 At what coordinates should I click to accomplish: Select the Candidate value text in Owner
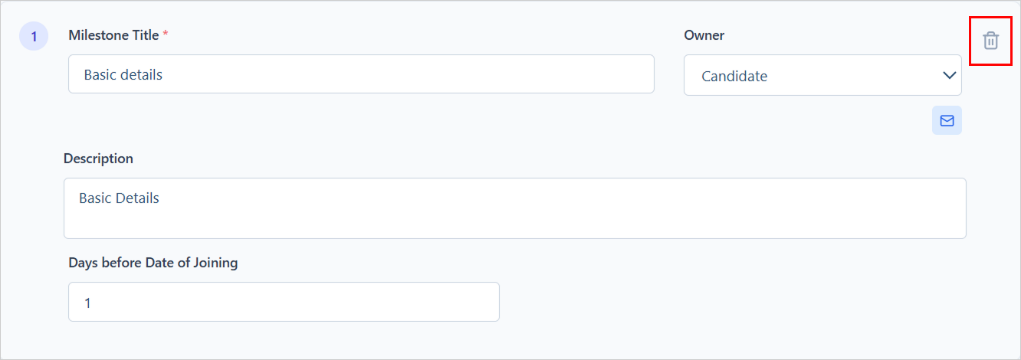tap(734, 76)
